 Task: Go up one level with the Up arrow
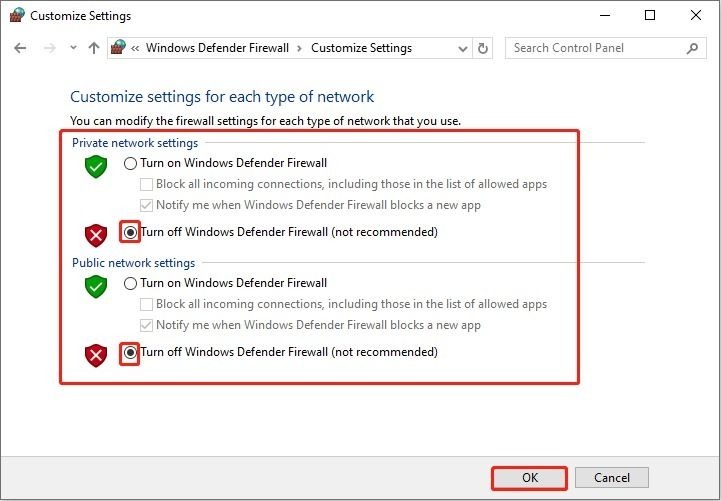tap(94, 48)
